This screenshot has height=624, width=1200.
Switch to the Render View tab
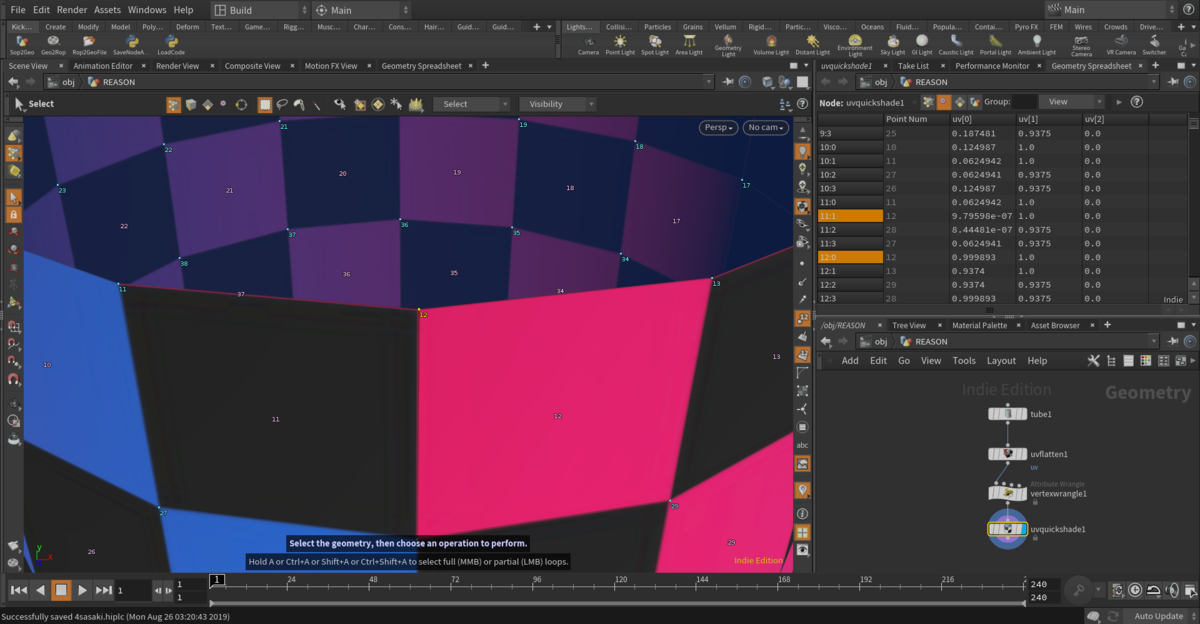pos(177,66)
